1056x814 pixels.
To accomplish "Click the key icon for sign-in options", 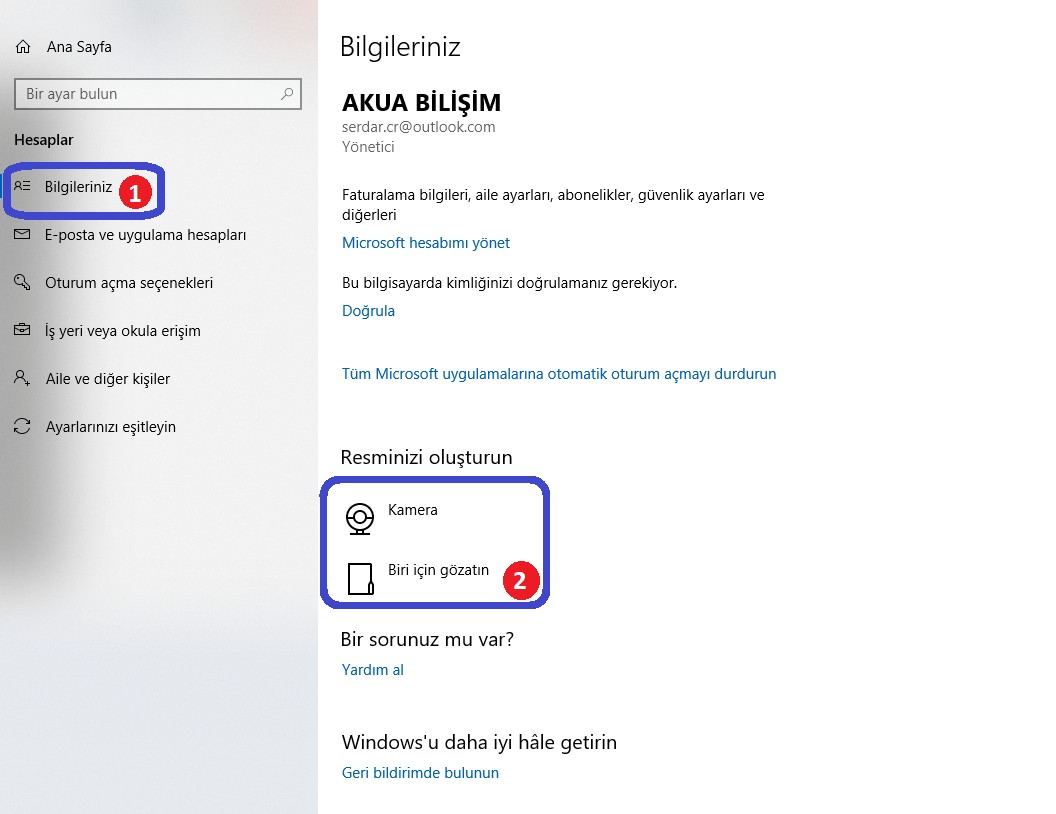I will click(x=23, y=283).
